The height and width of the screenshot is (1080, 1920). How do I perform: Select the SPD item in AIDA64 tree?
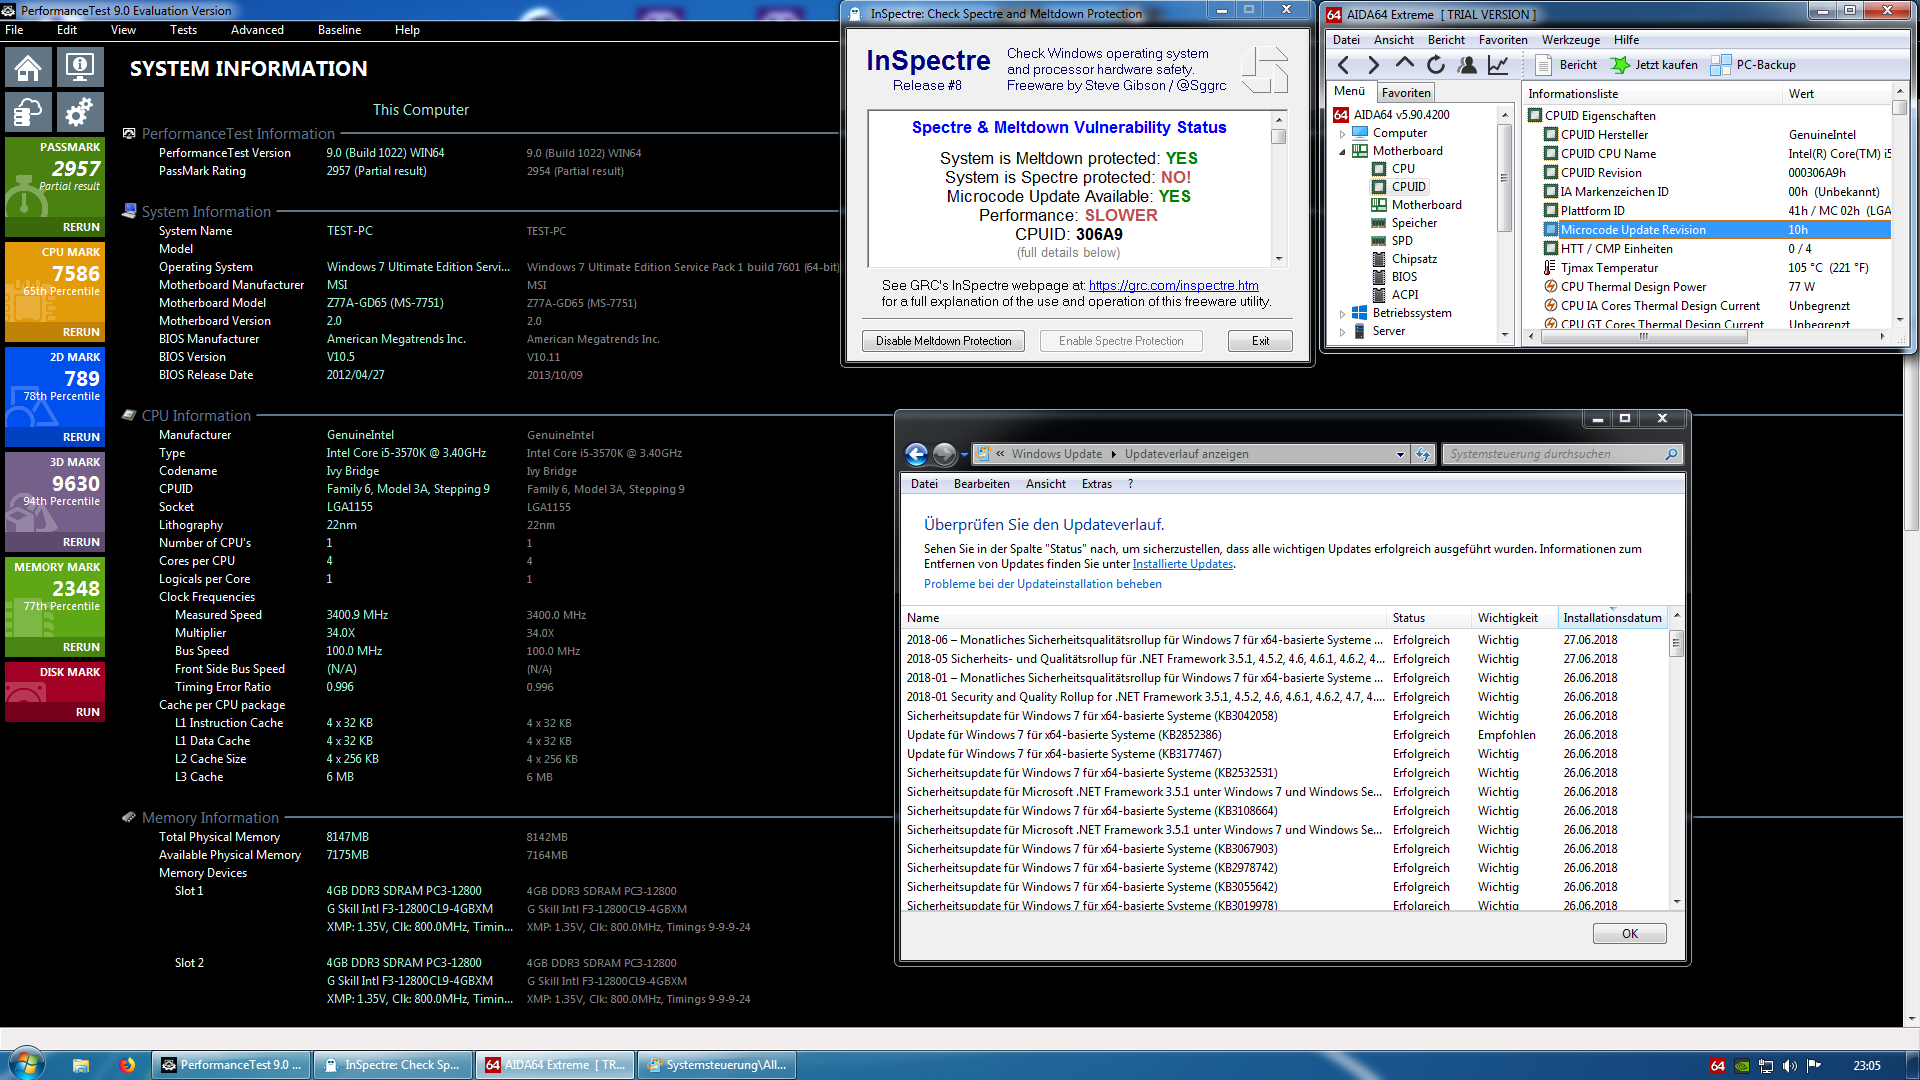pyautogui.click(x=1402, y=241)
